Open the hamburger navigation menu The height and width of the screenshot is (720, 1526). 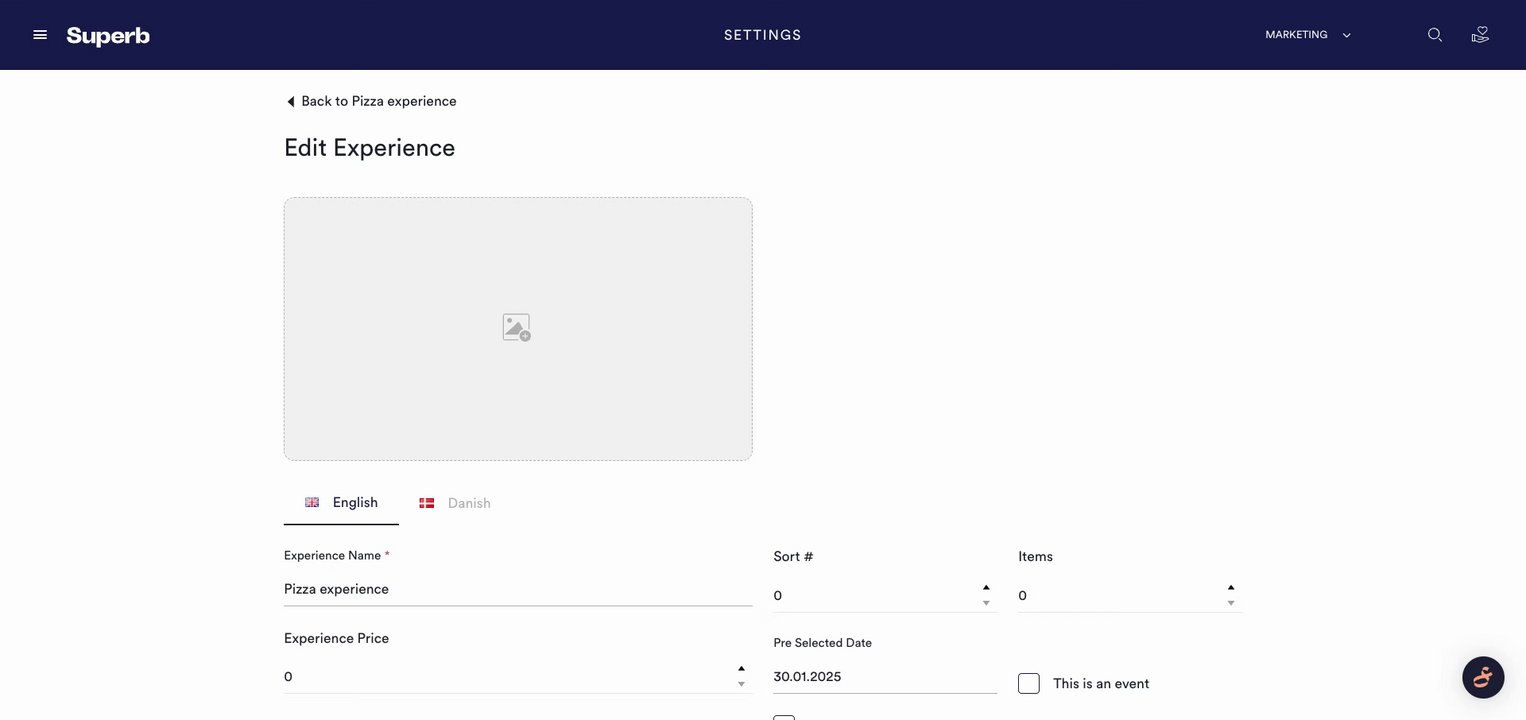point(40,35)
